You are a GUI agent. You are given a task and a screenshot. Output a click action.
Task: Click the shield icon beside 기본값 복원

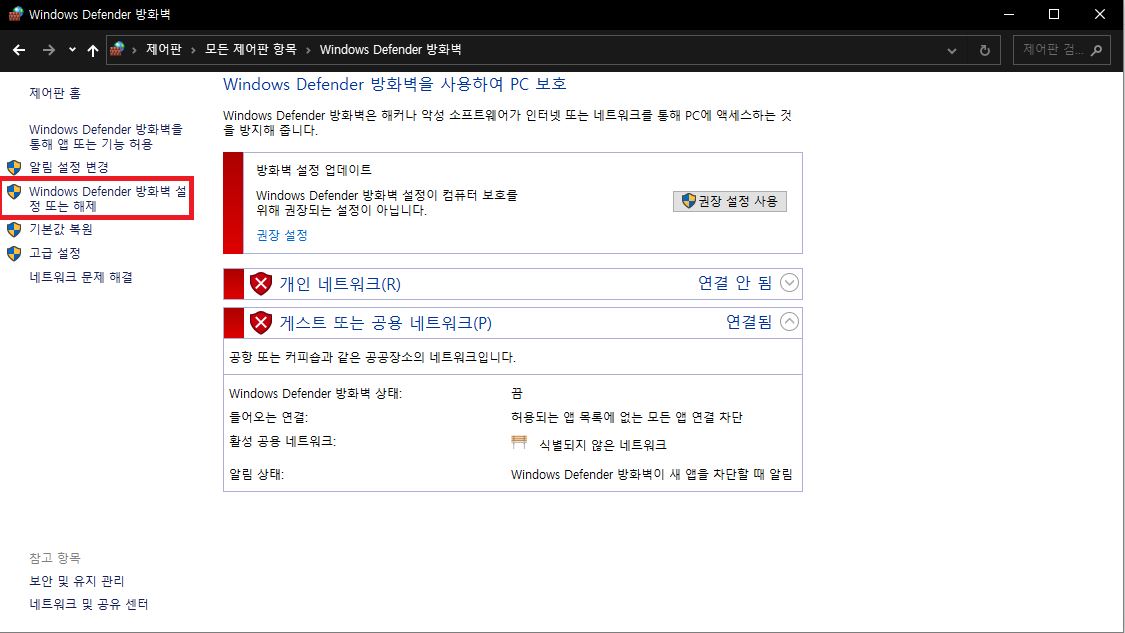[14, 229]
